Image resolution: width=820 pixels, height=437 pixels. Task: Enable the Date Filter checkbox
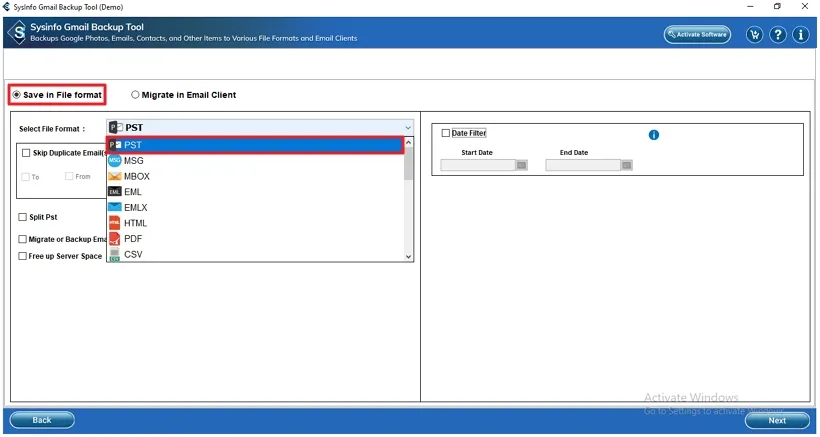[446, 133]
